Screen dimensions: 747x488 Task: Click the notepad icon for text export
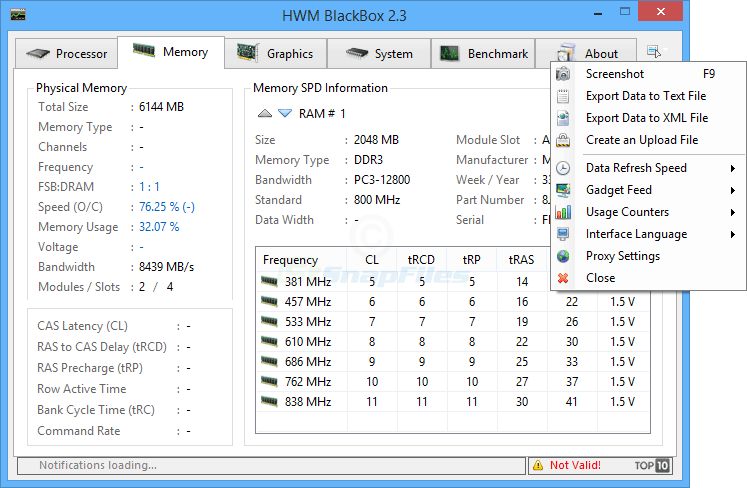click(563, 96)
